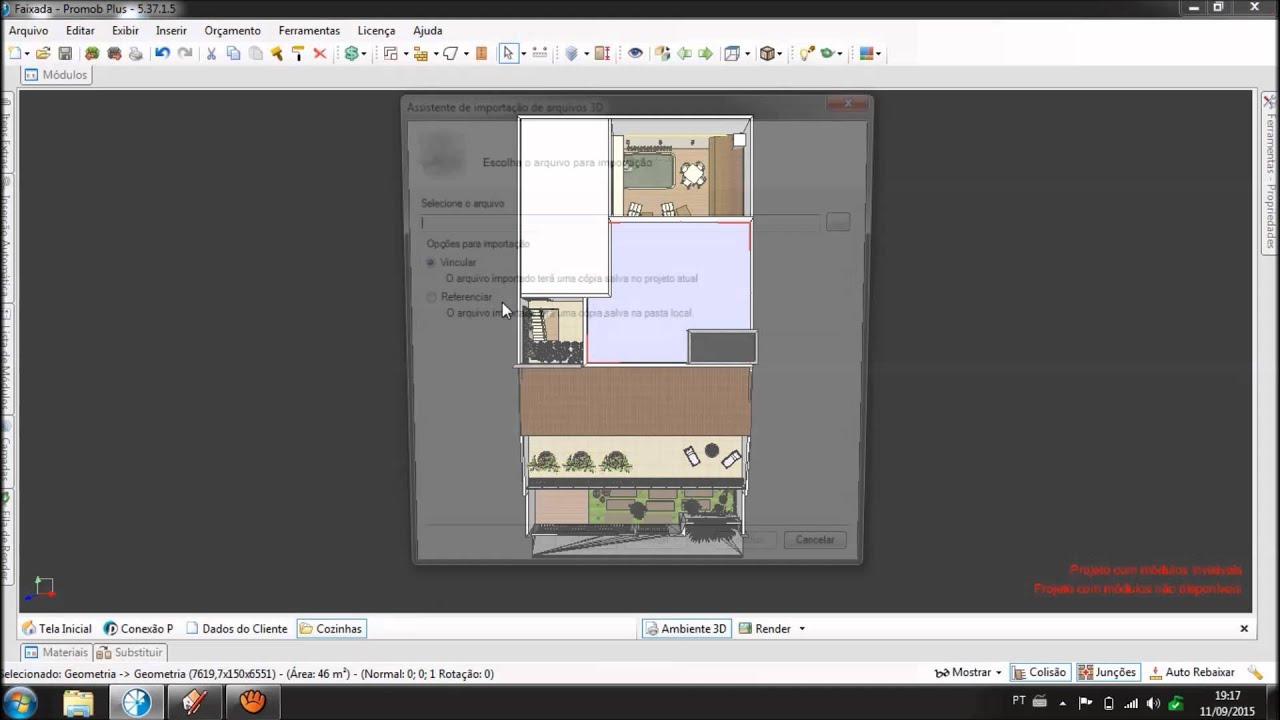The width and height of the screenshot is (1280, 720).
Task: Click the Ambiente 3D button
Action: [686, 629]
